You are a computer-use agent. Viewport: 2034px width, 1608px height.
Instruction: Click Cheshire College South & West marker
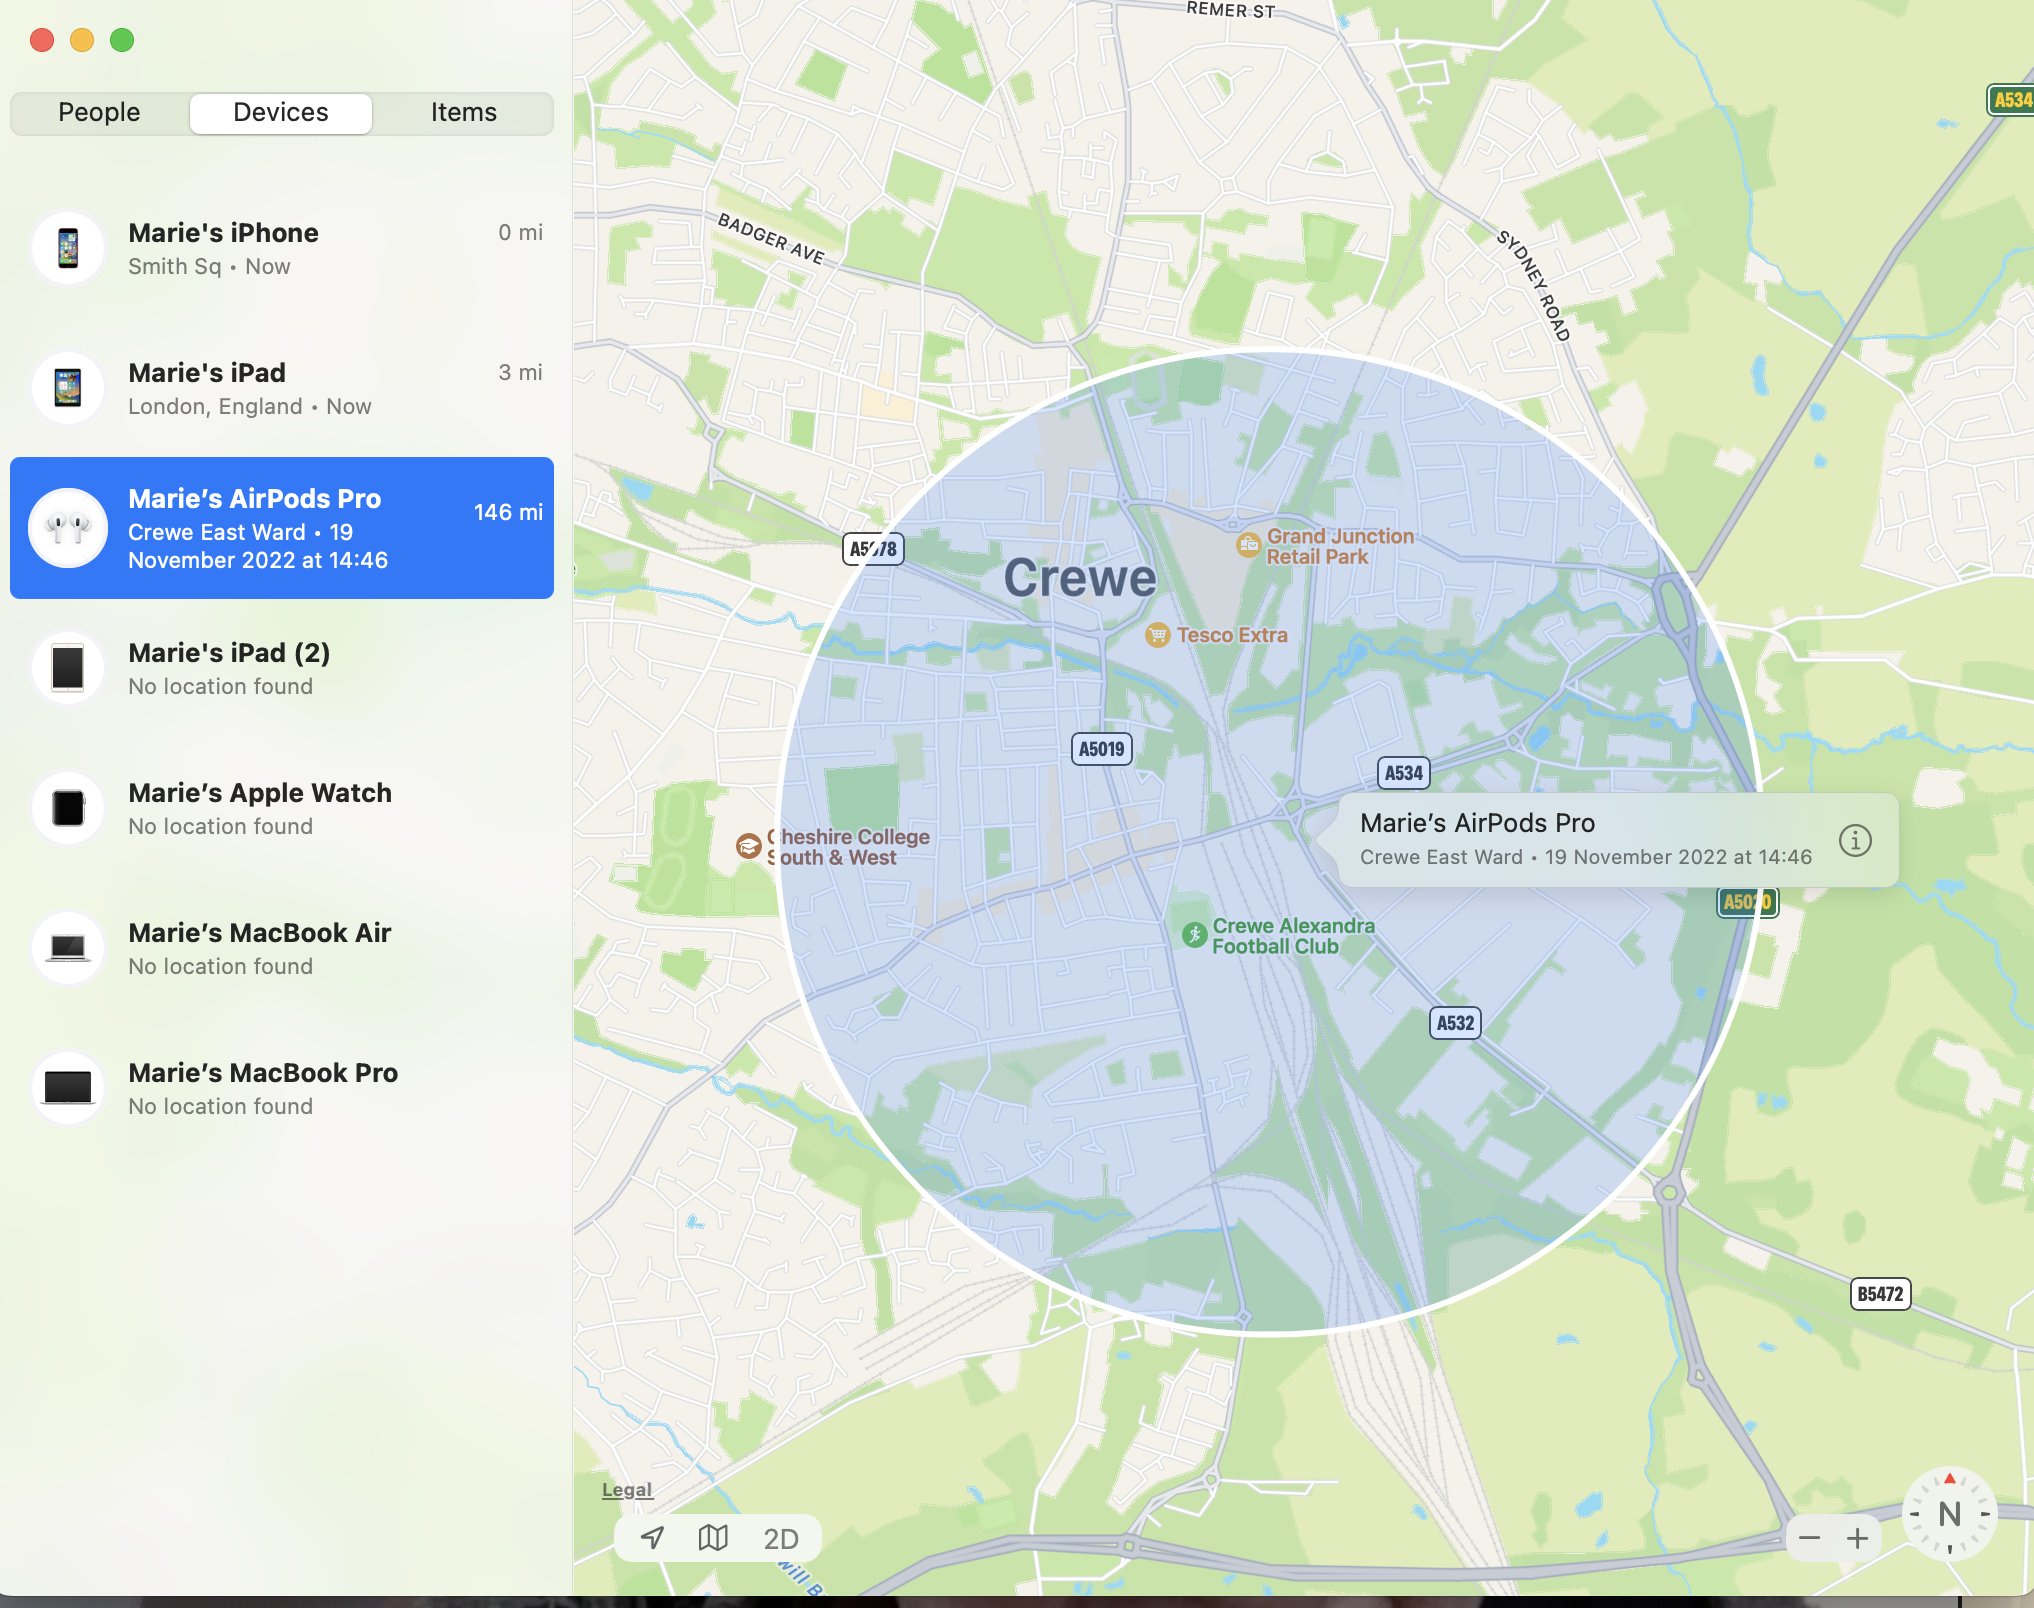[x=748, y=846]
